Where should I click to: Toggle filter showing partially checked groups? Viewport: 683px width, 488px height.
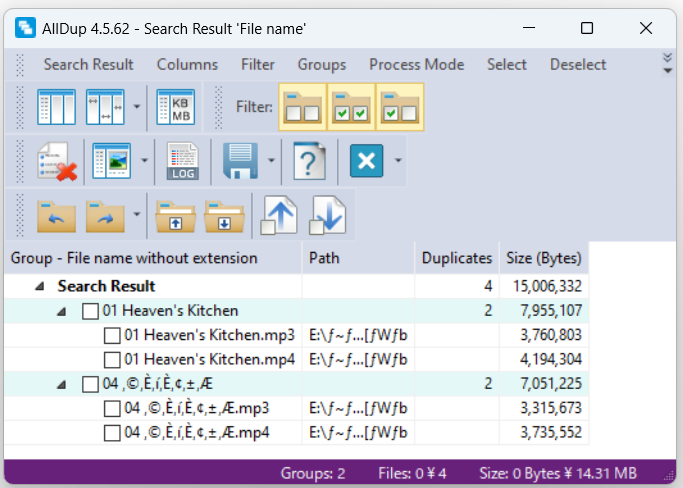tap(400, 107)
